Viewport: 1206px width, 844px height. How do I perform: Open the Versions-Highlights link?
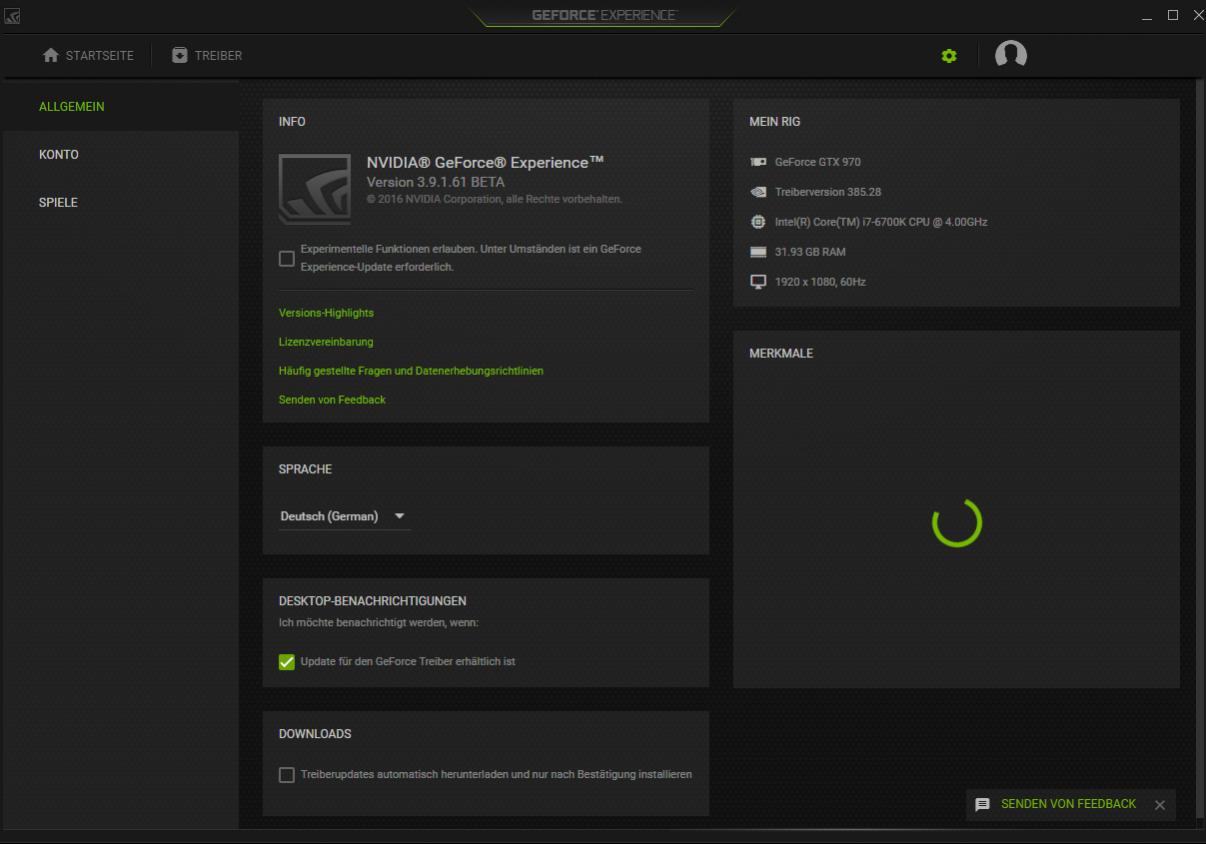(326, 313)
